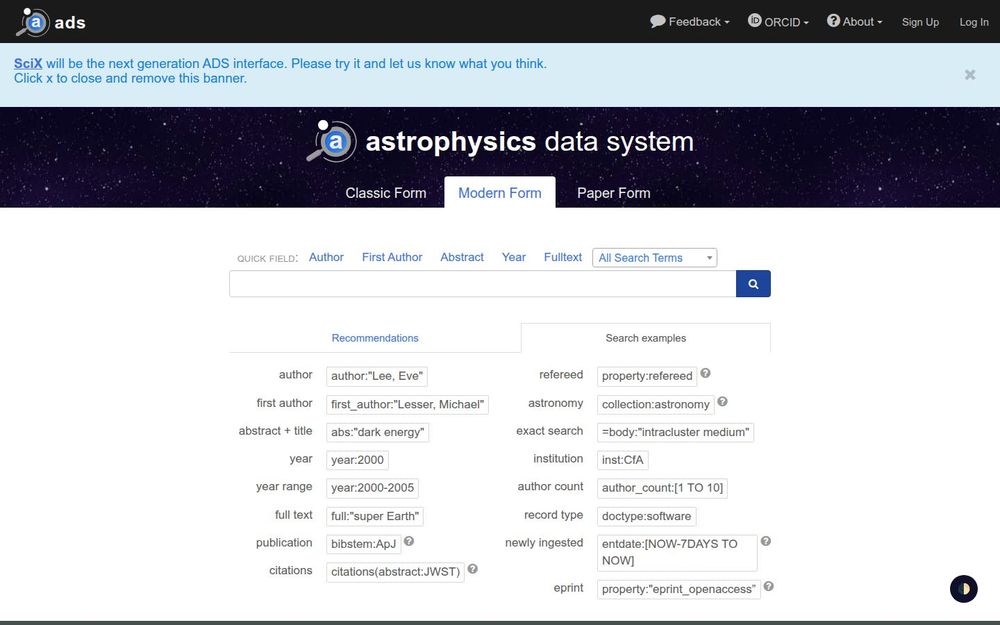Click help icon beside entdate example
This screenshot has height=625, width=1000.
click(766, 541)
